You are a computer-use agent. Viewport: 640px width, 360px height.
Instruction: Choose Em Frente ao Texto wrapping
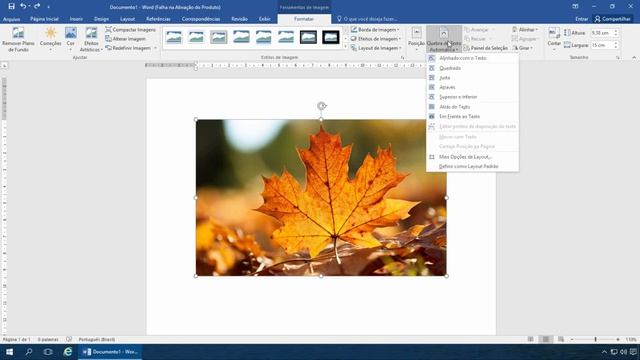point(473,117)
